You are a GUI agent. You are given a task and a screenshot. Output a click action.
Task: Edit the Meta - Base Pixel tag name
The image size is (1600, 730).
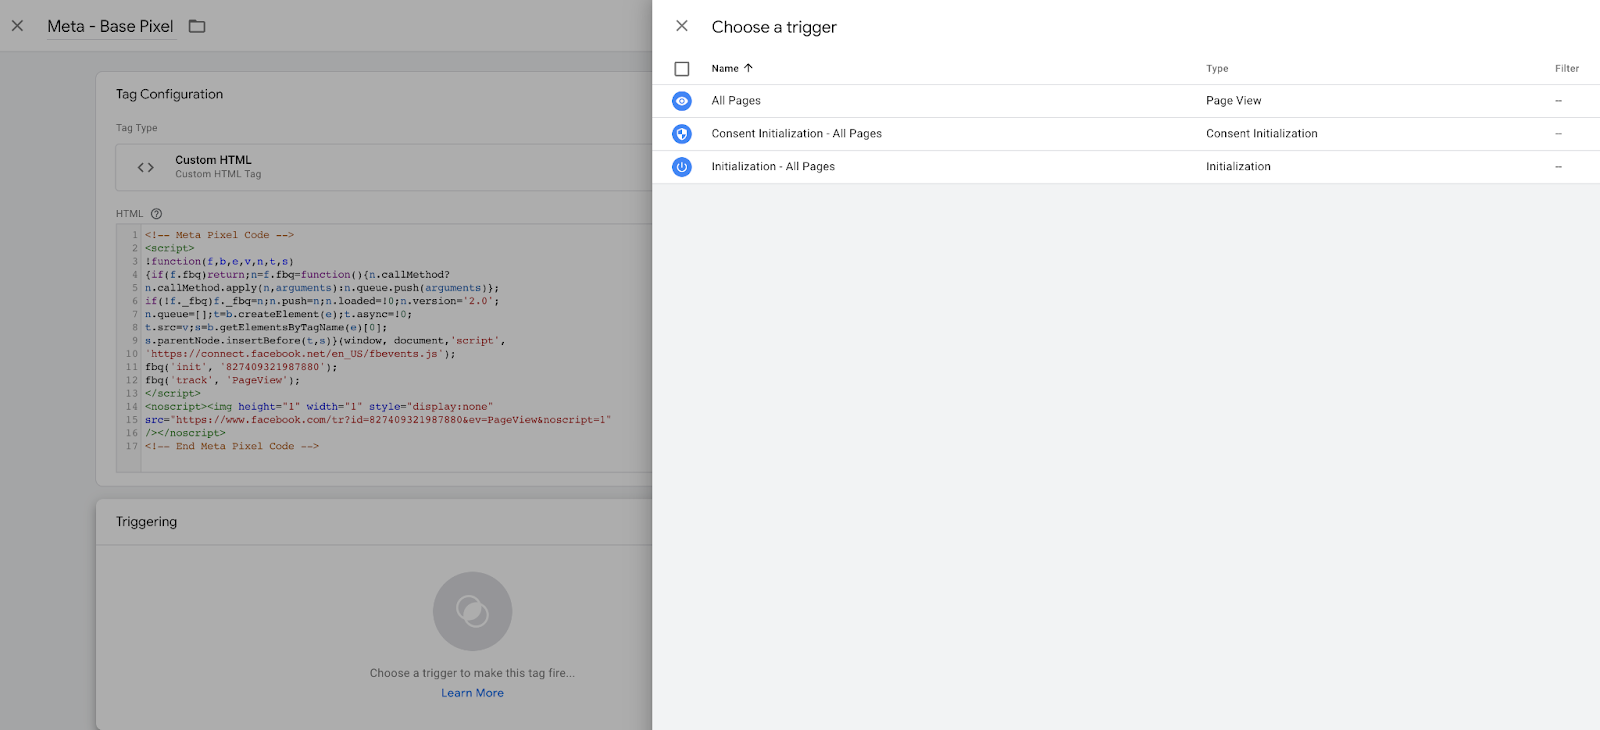click(x=110, y=26)
